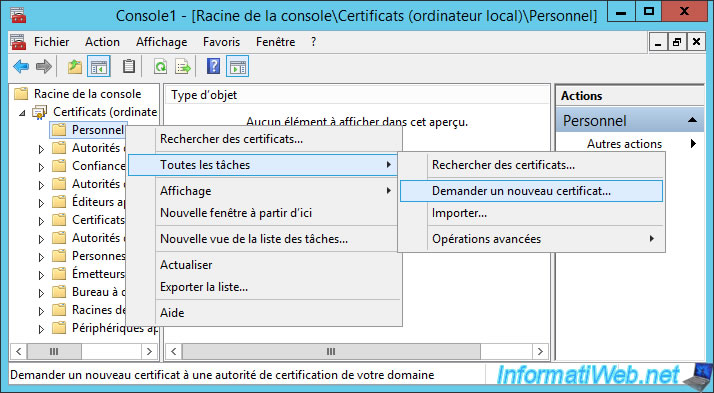Image resolution: width=714 pixels, height=393 pixels.
Task: Expand the Émetteurs tree node
Action: pyautogui.click(x=41, y=275)
